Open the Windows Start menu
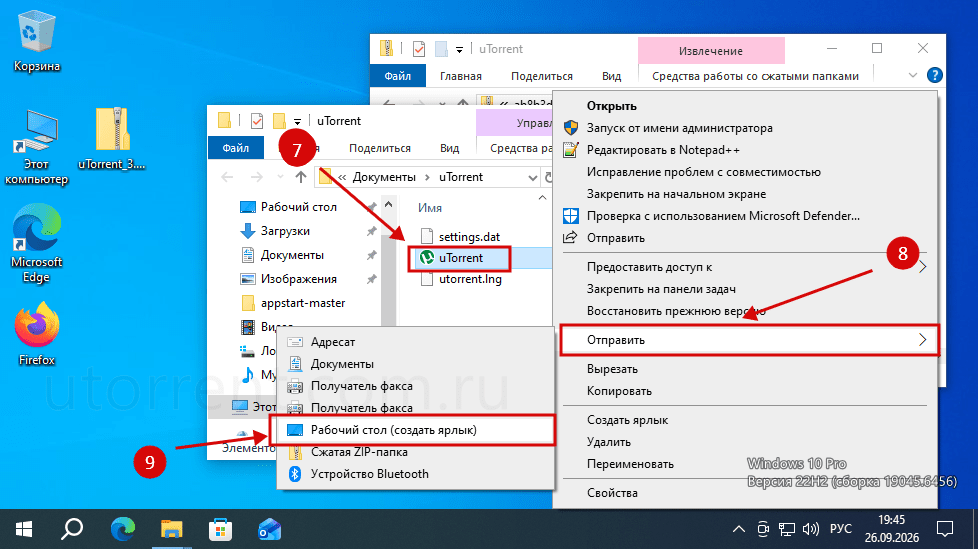The height and width of the screenshot is (549, 978). tap(24, 530)
